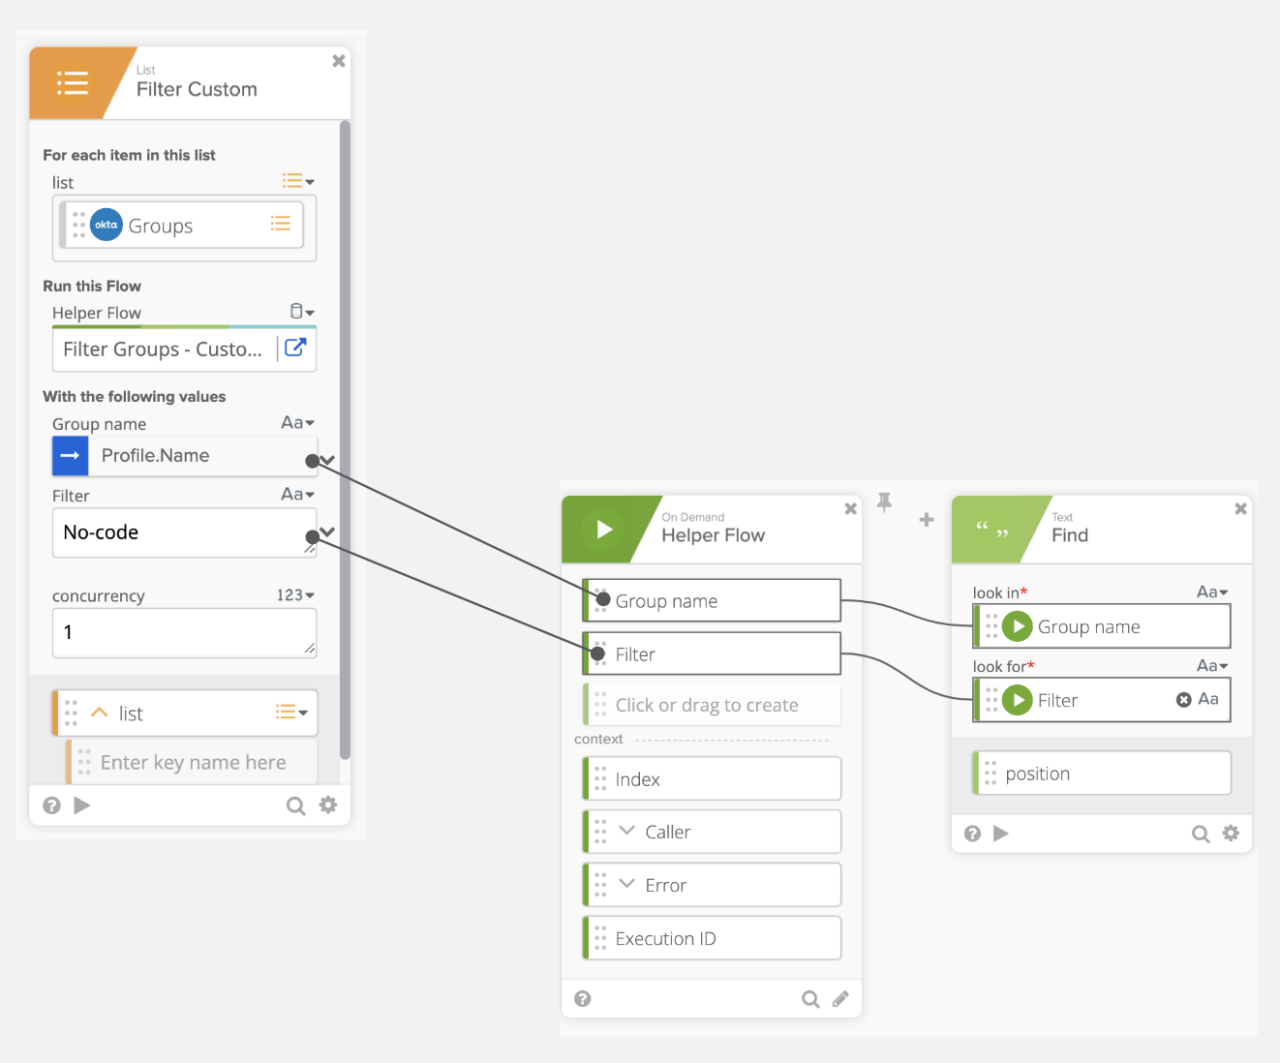
Task: Close the Find card
Action: pos(1241,509)
